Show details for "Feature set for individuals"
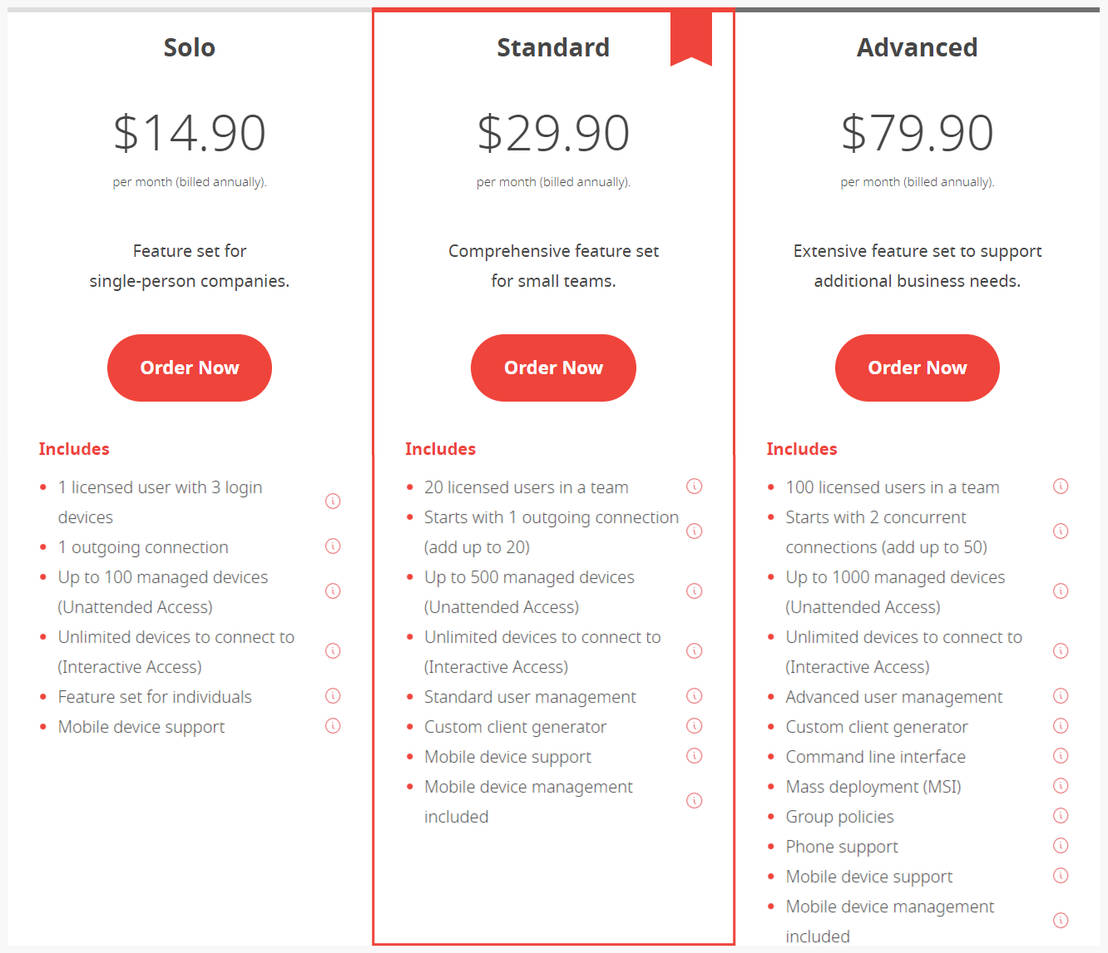Viewport: 1108px width, 953px height. (333, 696)
